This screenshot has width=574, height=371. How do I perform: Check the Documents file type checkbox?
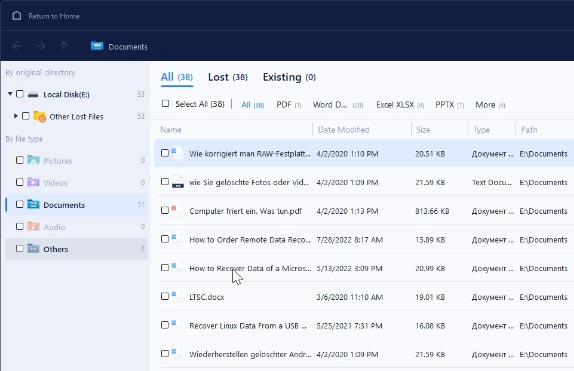point(20,204)
